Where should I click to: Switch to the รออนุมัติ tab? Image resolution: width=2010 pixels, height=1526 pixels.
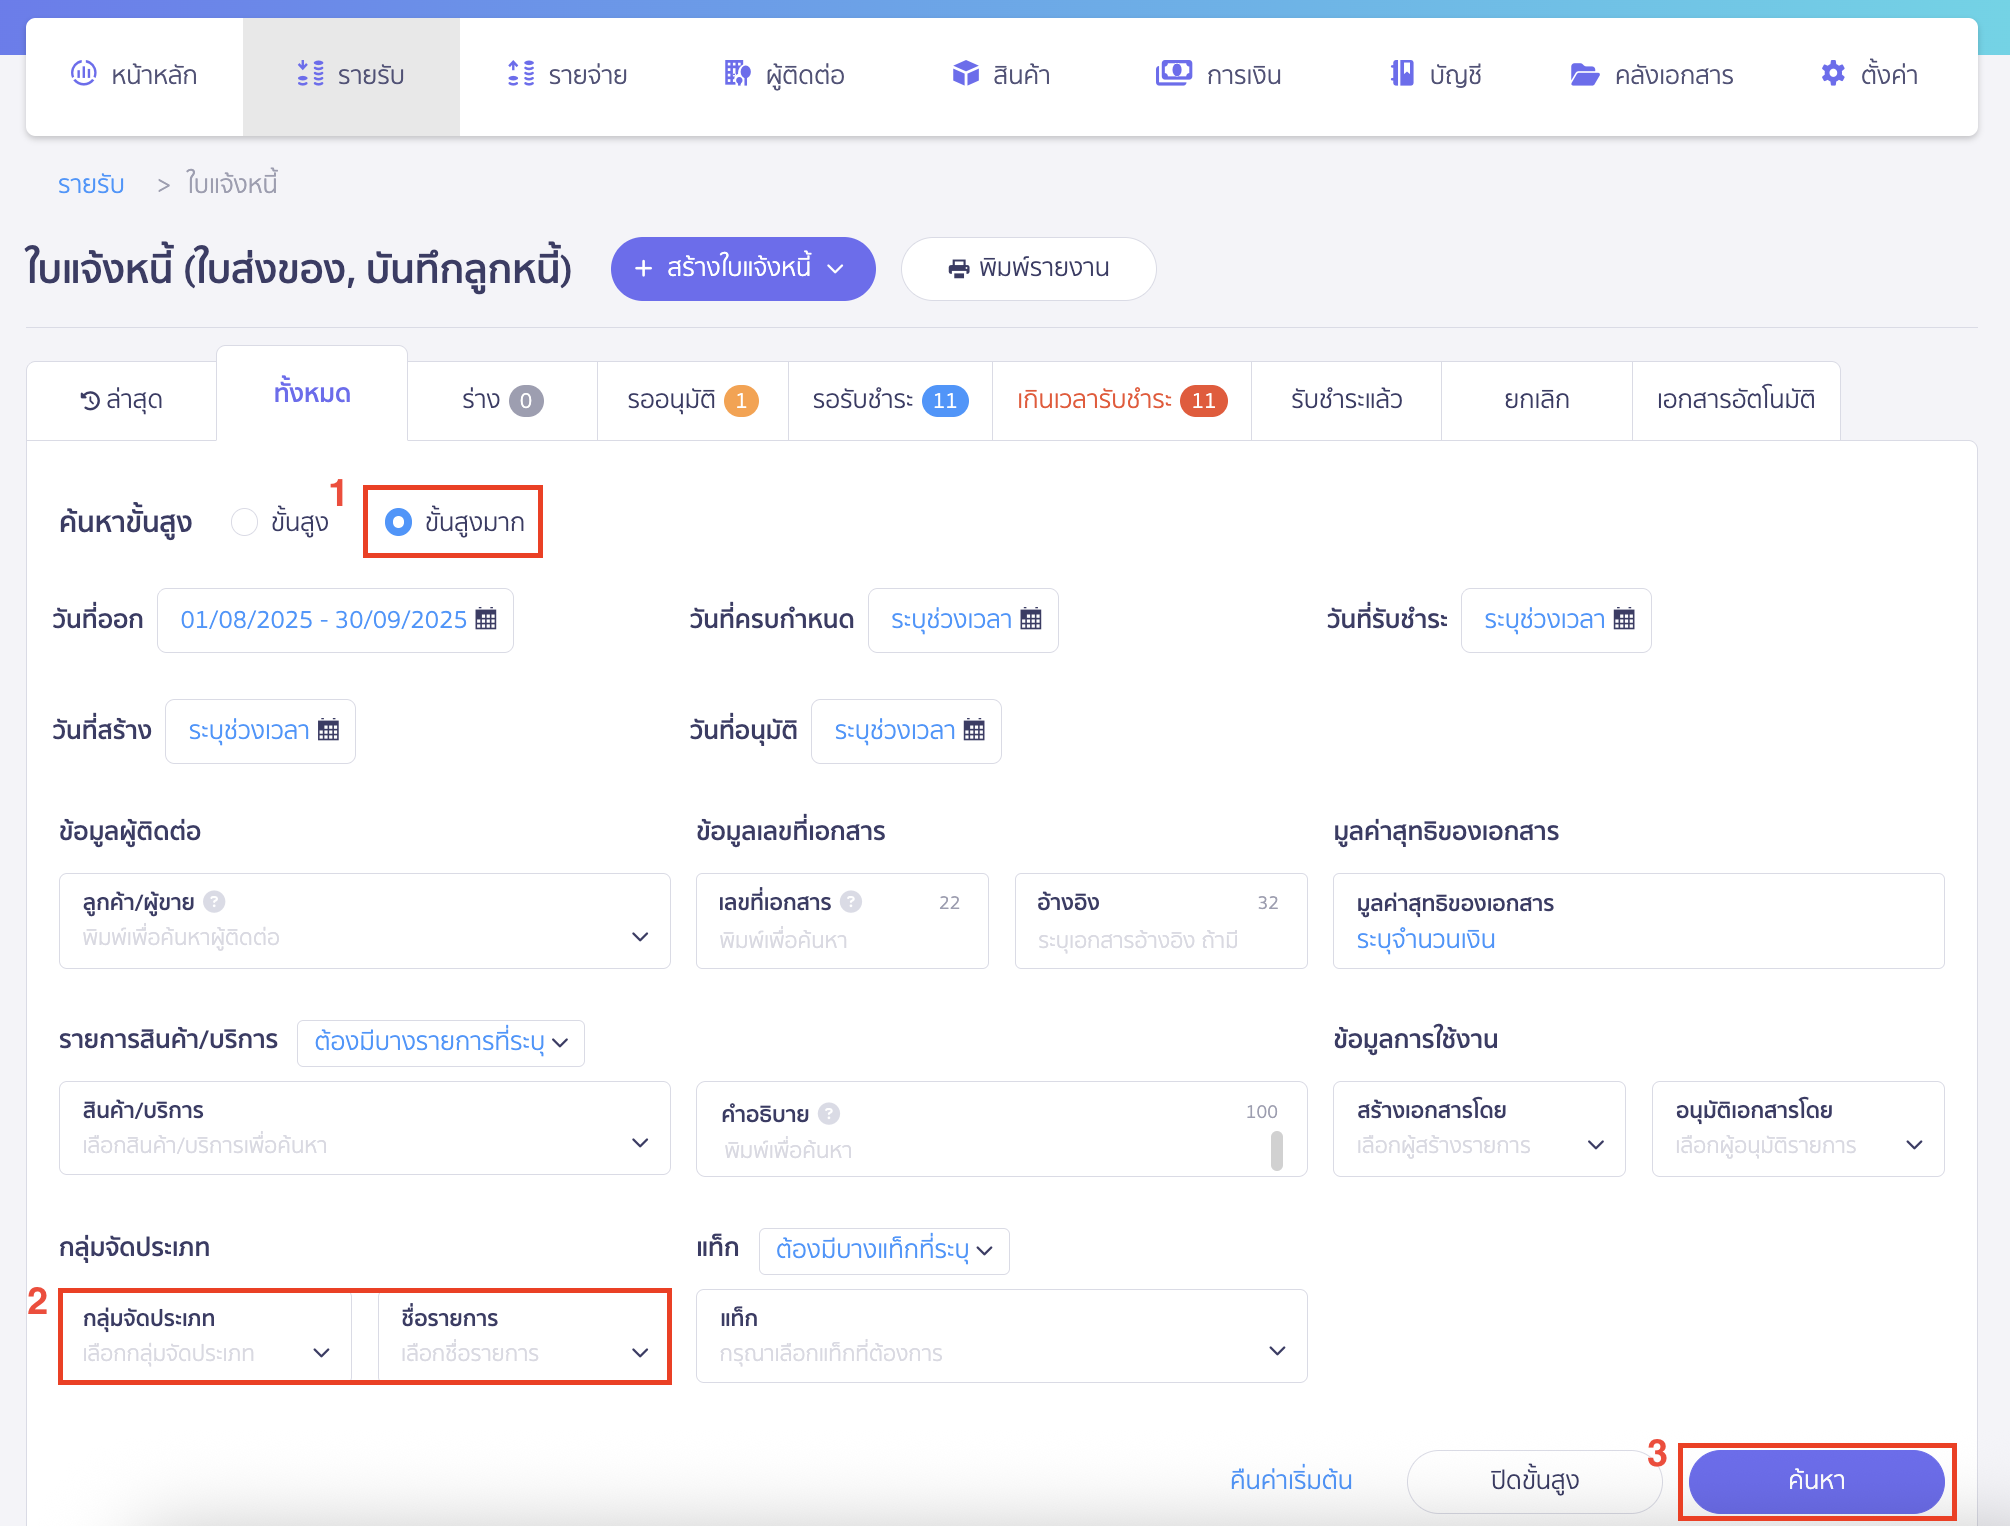pyautogui.click(x=692, y=400)
